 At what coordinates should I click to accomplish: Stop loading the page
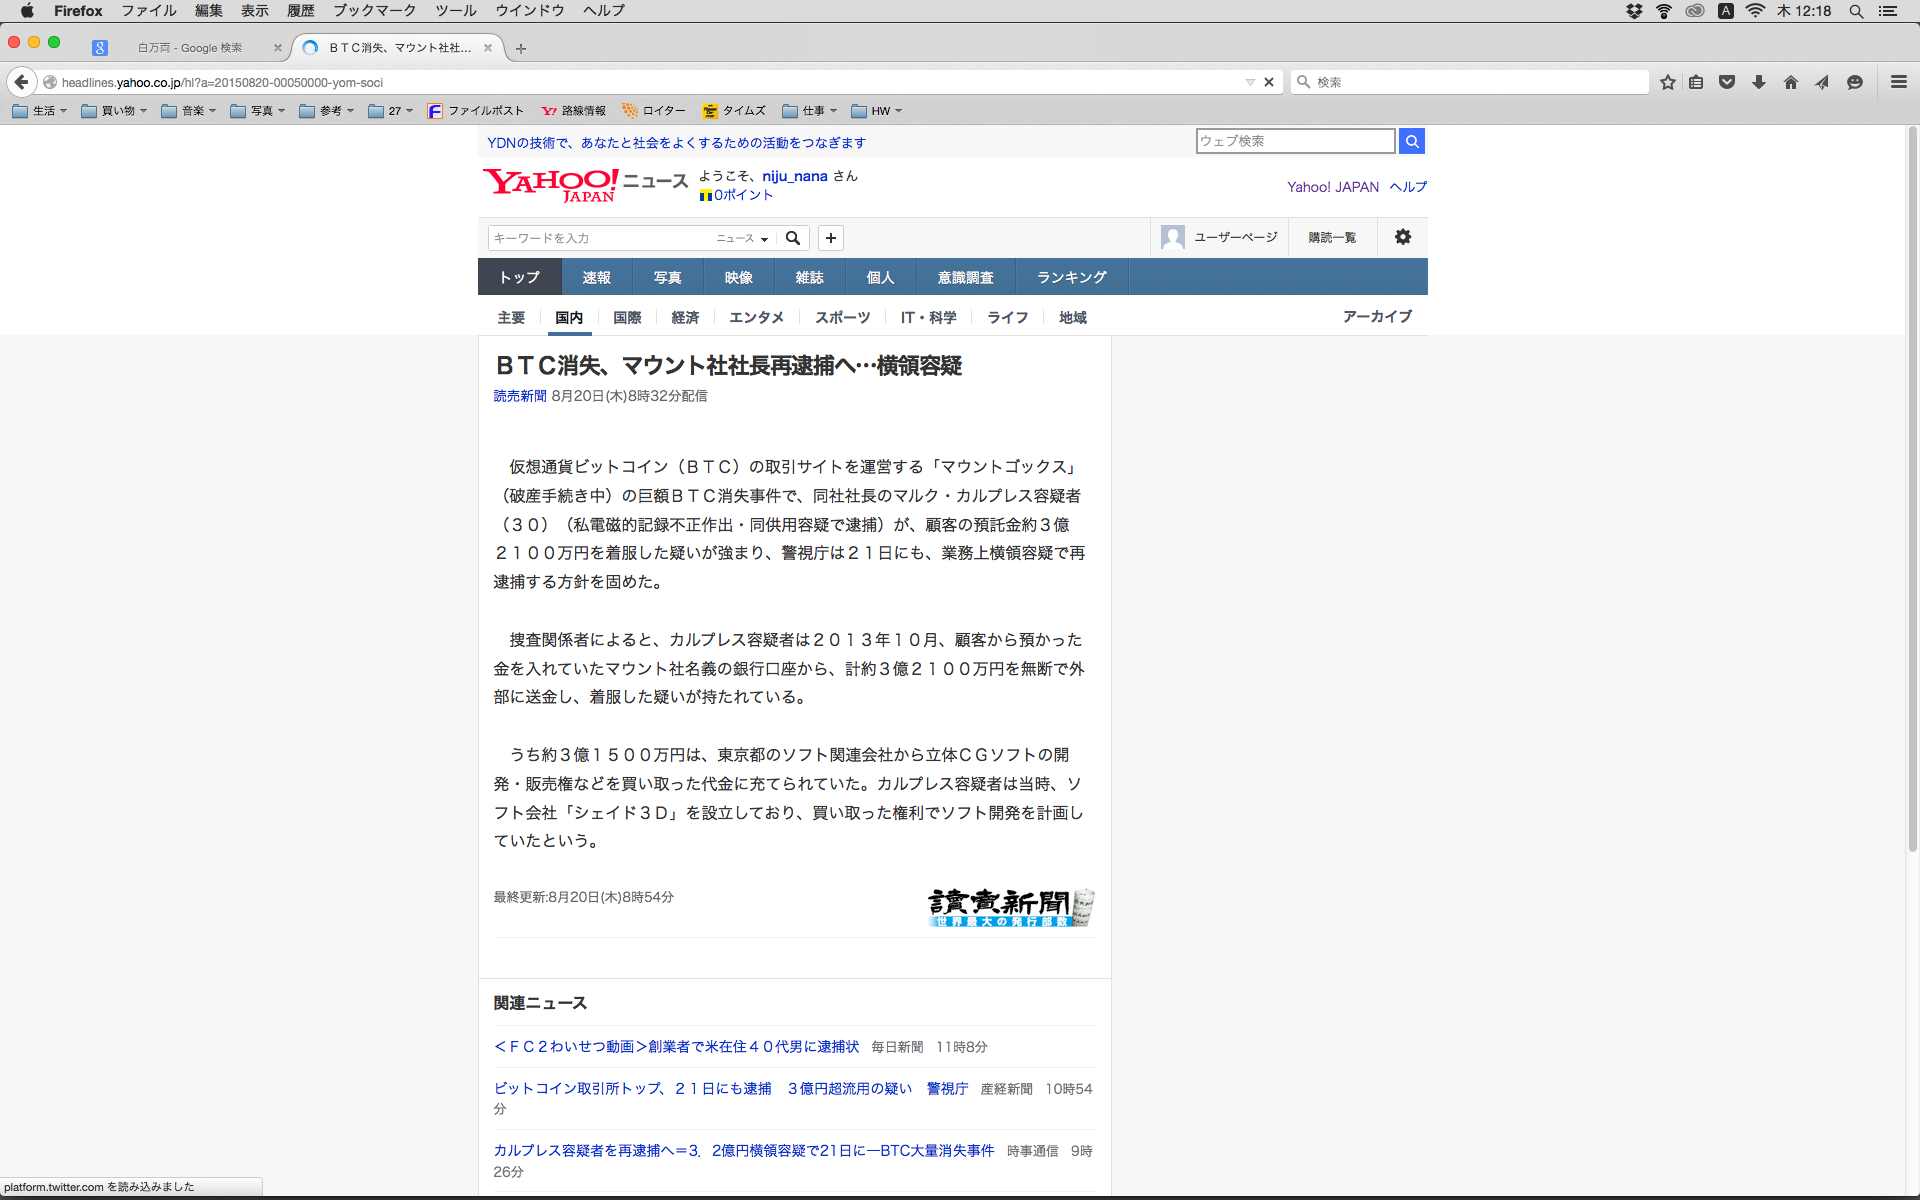(1269, 82)
